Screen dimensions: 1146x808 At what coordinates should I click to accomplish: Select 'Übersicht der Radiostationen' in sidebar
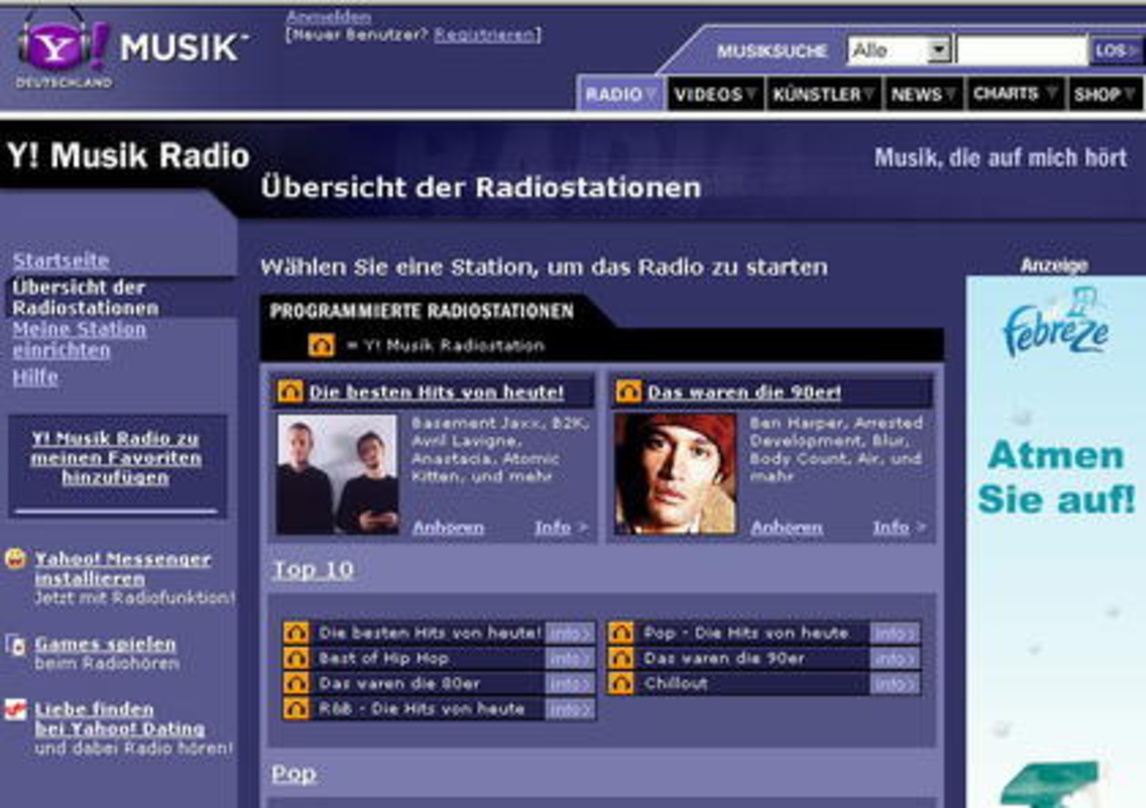click(x=85, y=297)
